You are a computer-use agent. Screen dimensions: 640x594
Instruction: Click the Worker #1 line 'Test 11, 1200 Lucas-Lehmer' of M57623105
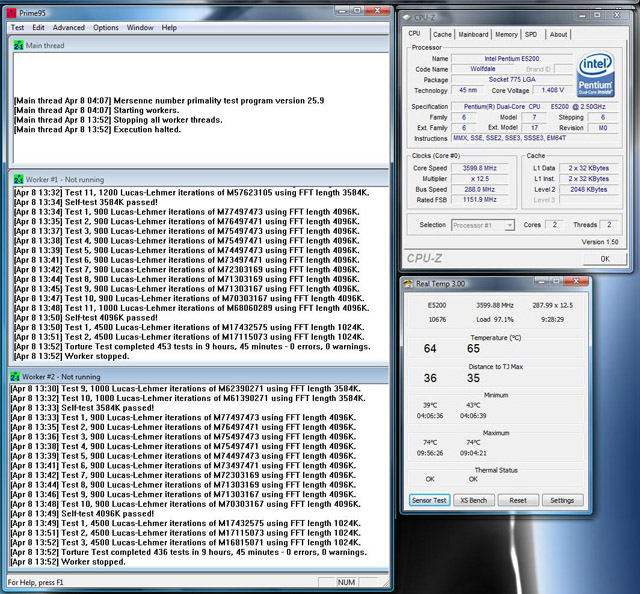[191, 193]
